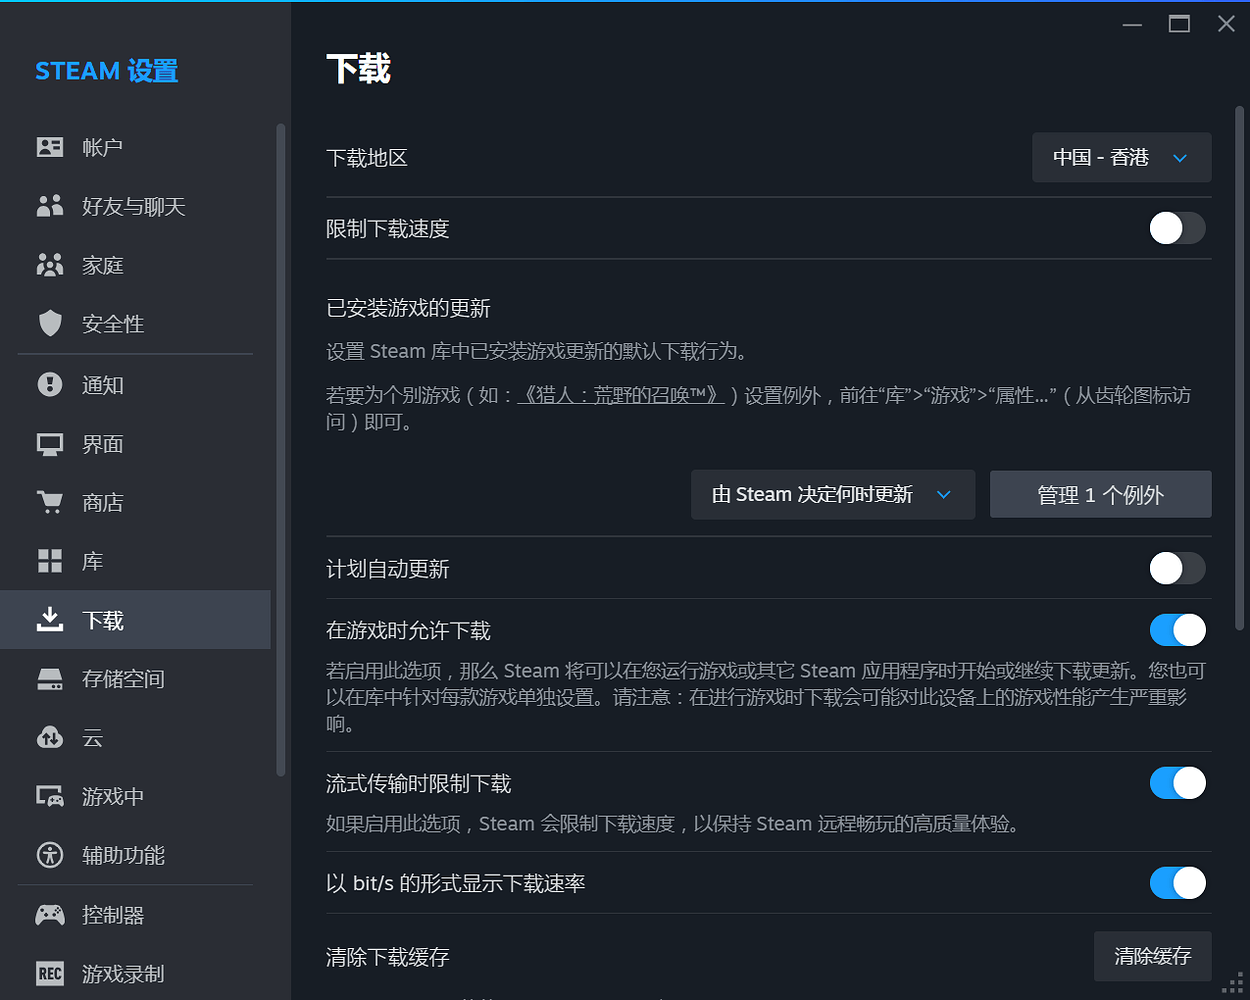Click the 游戏中 in-game overlay icon
The width and height of the screenshot is (1250, 1000).
pyautogui.click(x=50, y=797)
